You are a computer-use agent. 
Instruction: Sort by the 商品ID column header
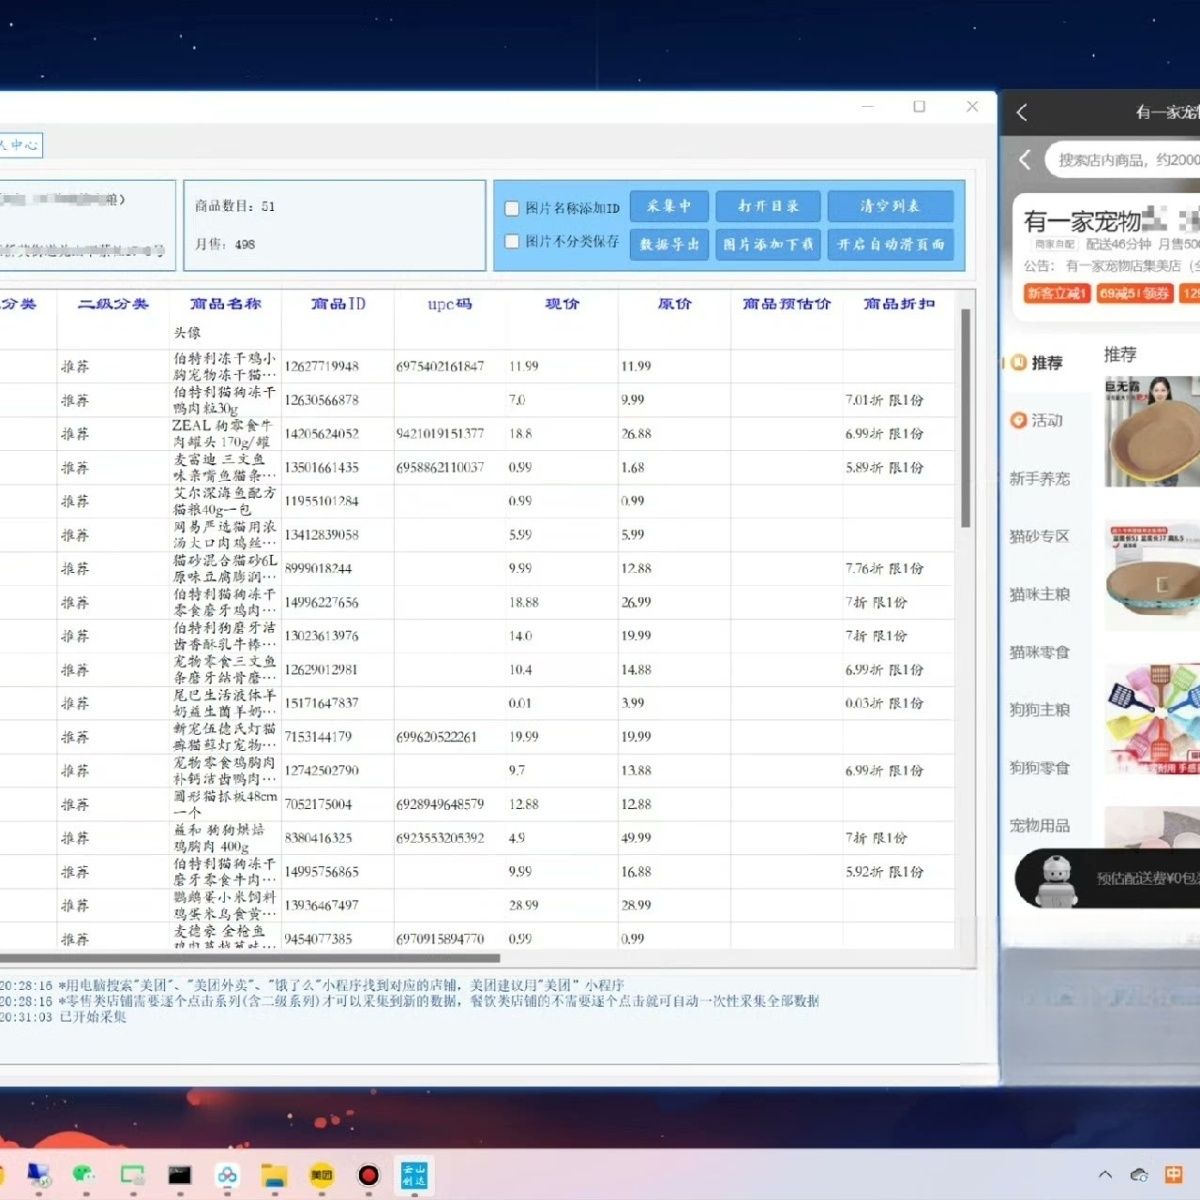pyautogui.click(x=338, y=304)
